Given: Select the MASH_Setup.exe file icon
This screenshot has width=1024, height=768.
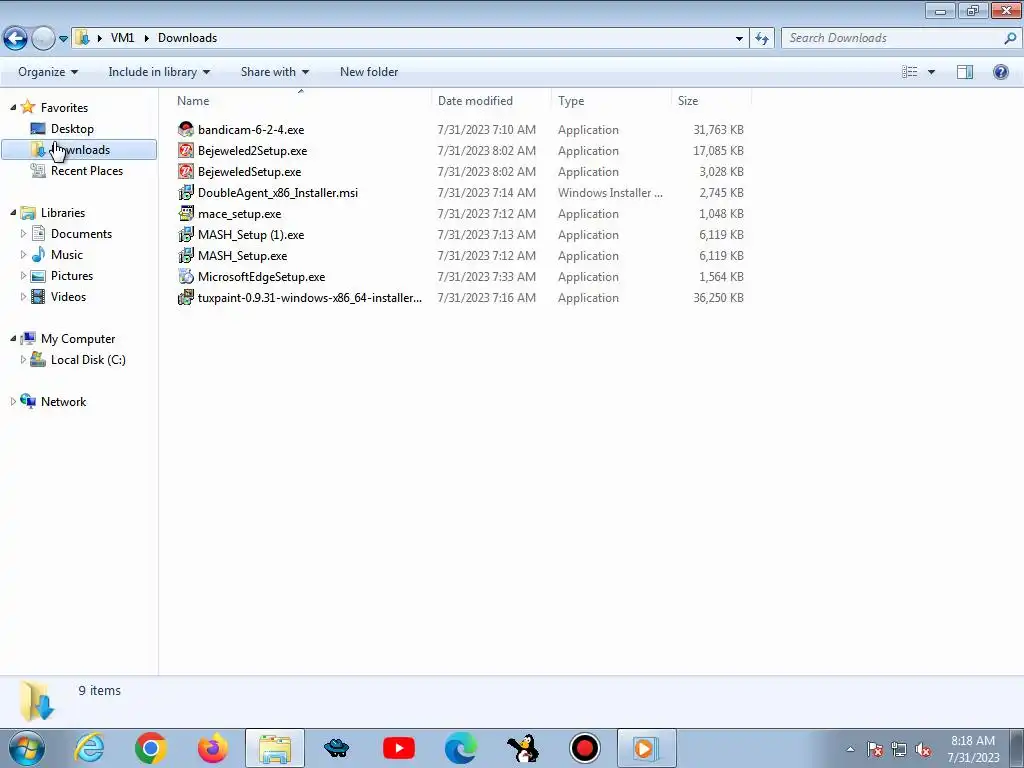Looking at the screenshot, I should coord(186,255).
